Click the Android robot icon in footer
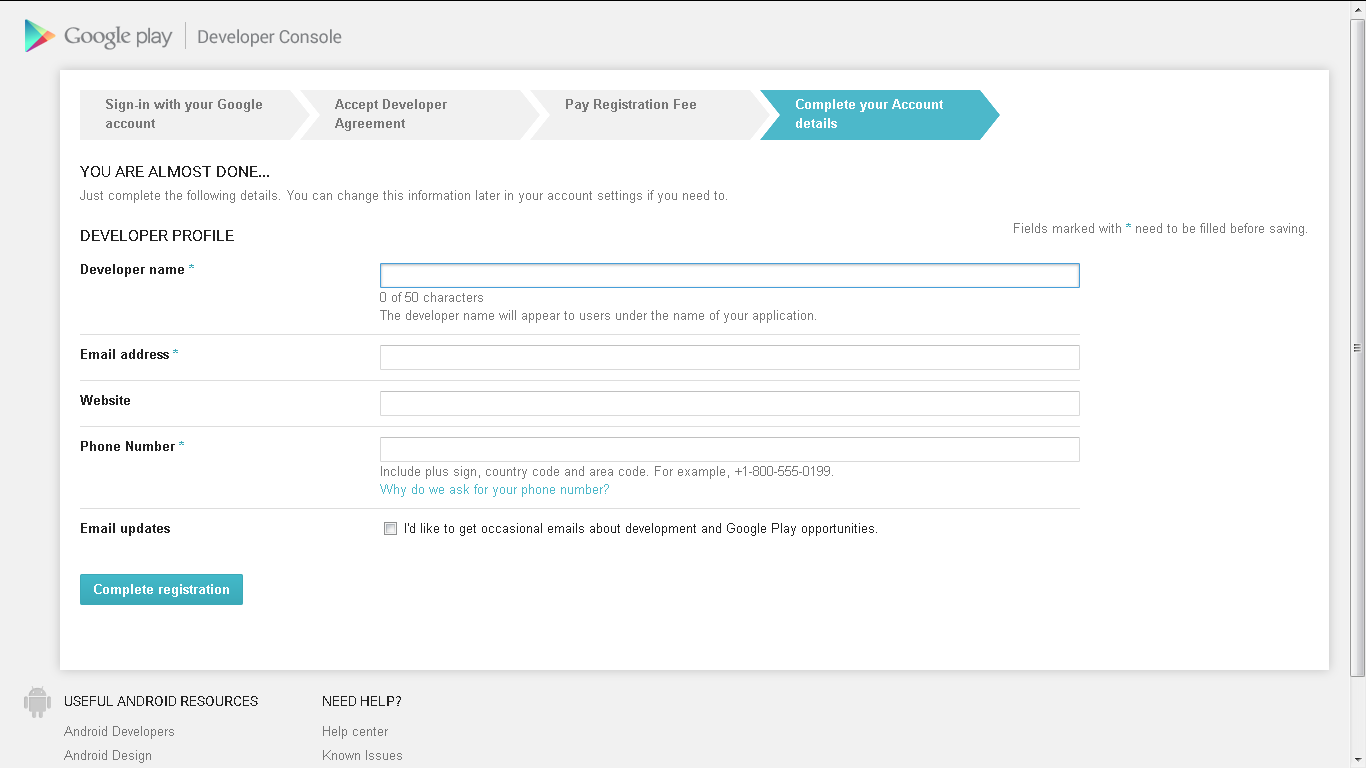The image size is (1366, 768). click(37, 701)
